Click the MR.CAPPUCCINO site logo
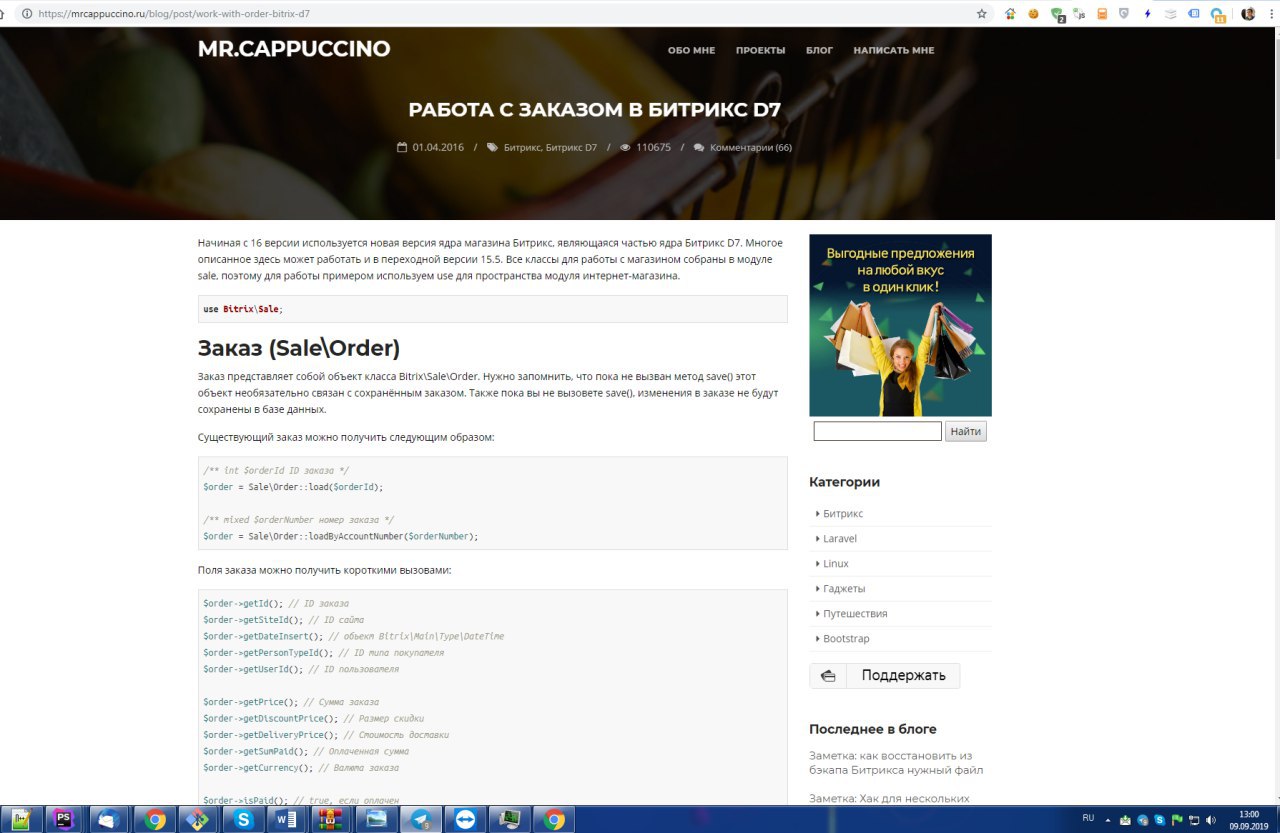Image resolution: width=1280 pixels, height=833 pixels. [x=294, y=49]
